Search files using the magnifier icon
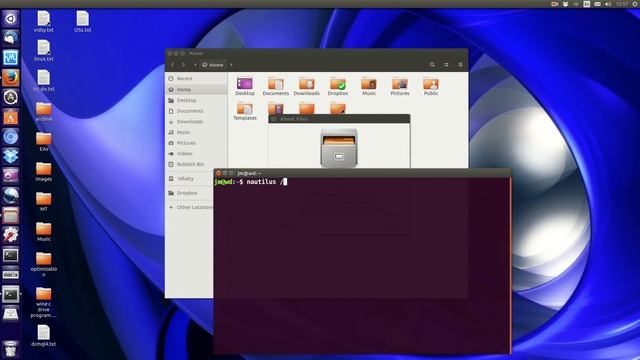This screenshot has width=640, height=360. tap(432, 65)
